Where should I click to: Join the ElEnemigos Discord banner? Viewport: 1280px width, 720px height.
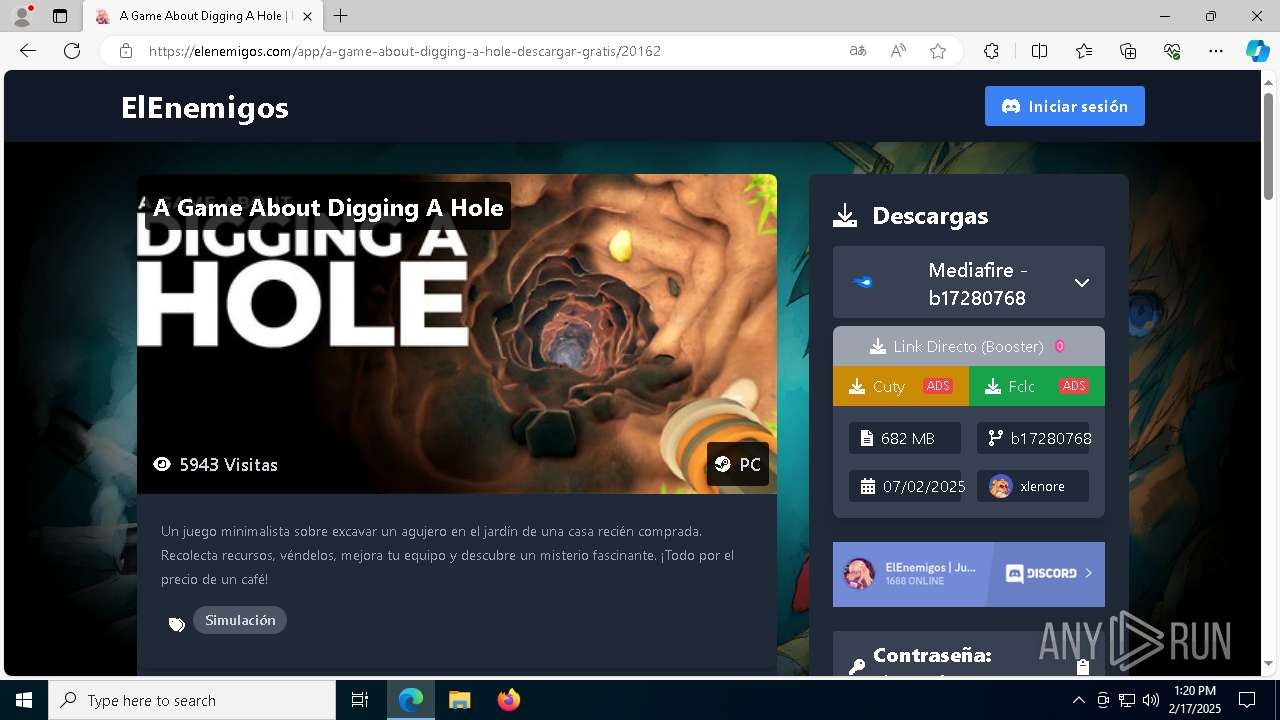[969, 574]
